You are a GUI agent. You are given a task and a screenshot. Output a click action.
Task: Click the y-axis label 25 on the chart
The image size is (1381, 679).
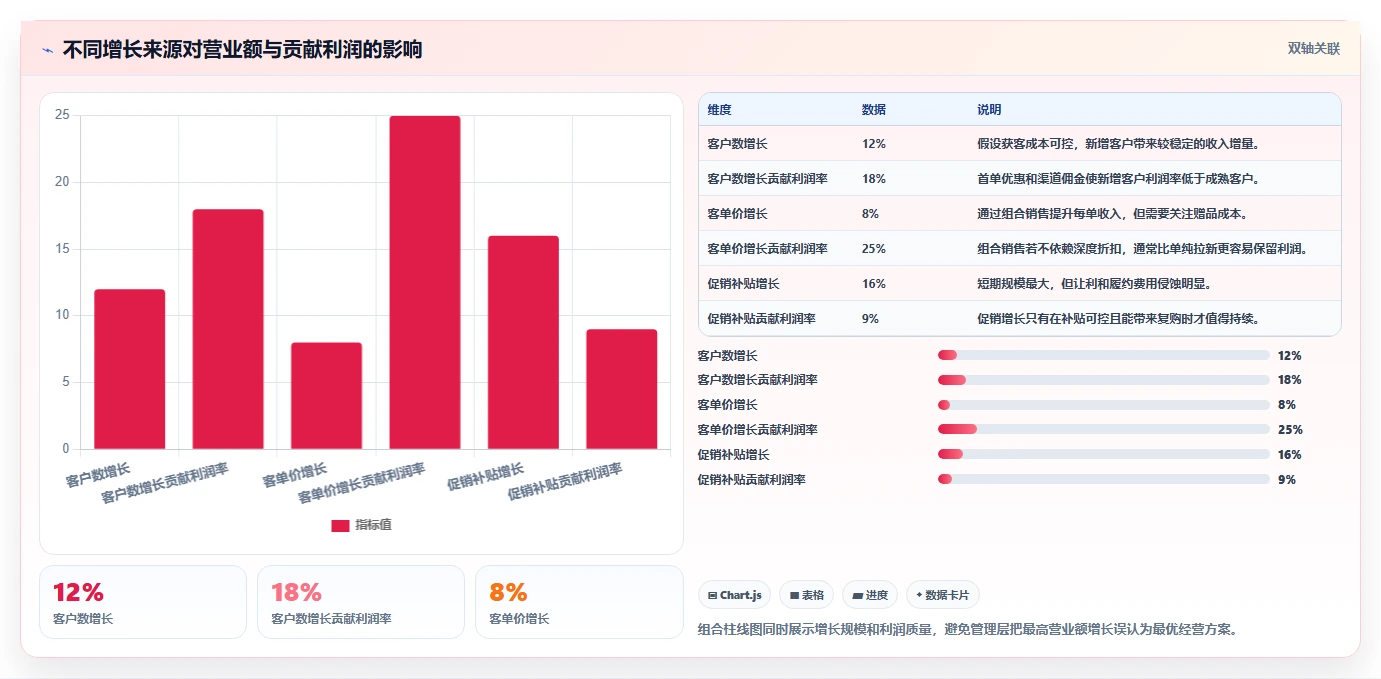pos(62,115)
